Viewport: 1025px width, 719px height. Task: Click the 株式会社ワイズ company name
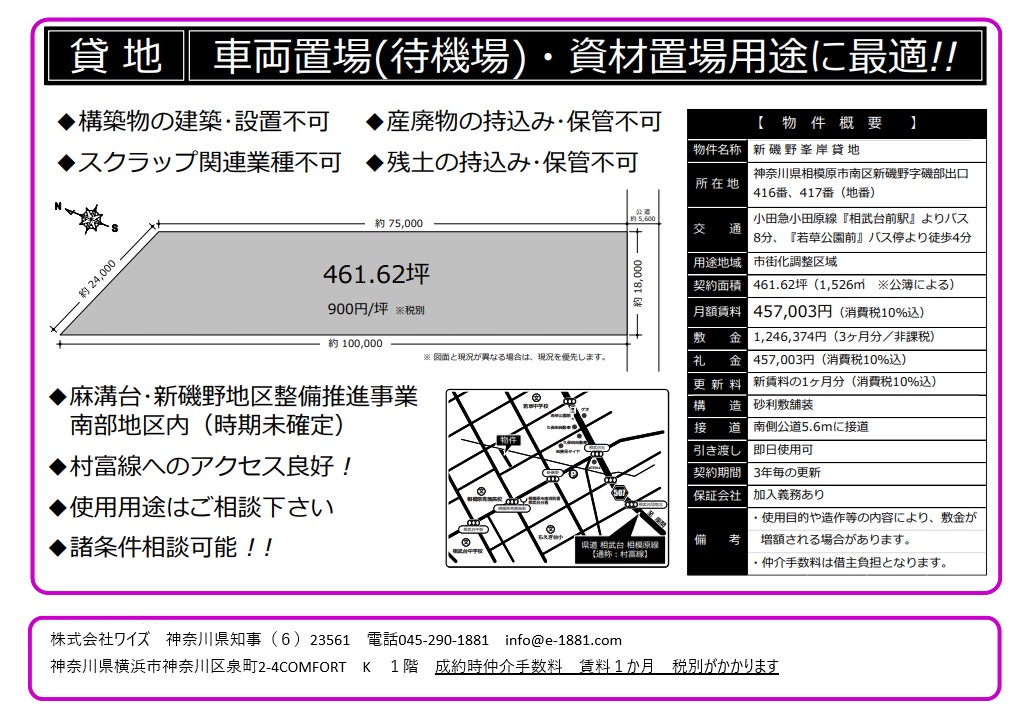(x=100, y=640)
